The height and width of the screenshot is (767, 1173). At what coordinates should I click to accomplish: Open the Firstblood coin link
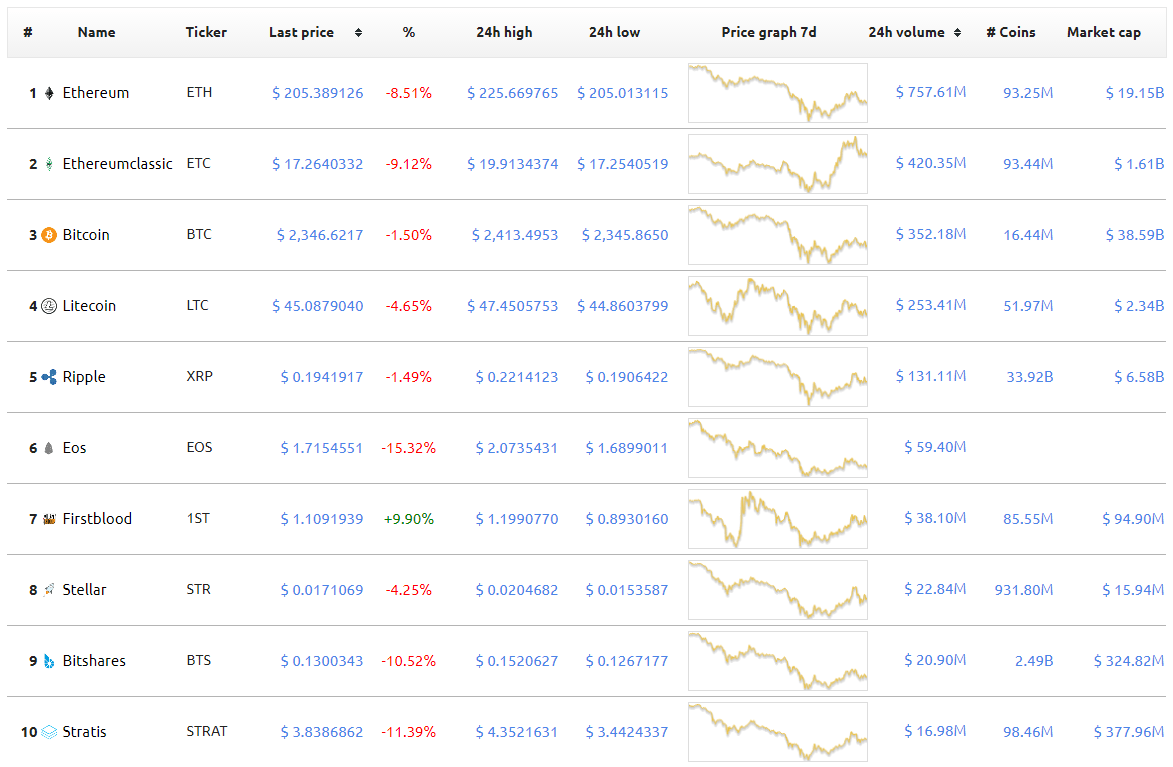point(97,519)
